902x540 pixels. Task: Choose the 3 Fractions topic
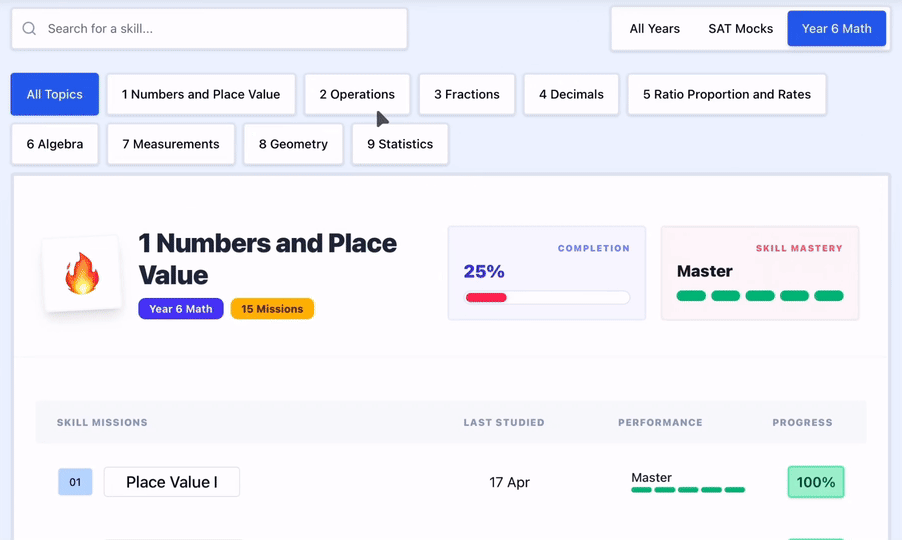click(467, 94)
